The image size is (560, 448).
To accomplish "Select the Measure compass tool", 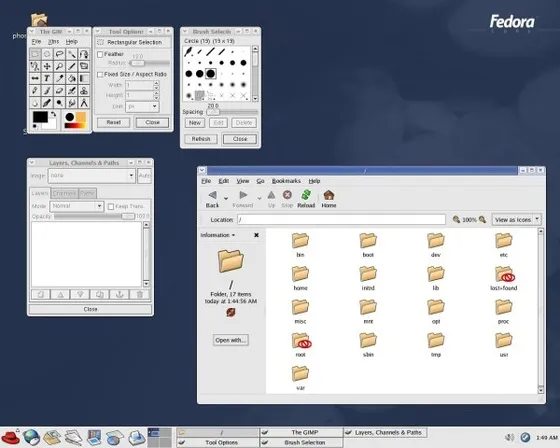I will (x=84, y=103).
